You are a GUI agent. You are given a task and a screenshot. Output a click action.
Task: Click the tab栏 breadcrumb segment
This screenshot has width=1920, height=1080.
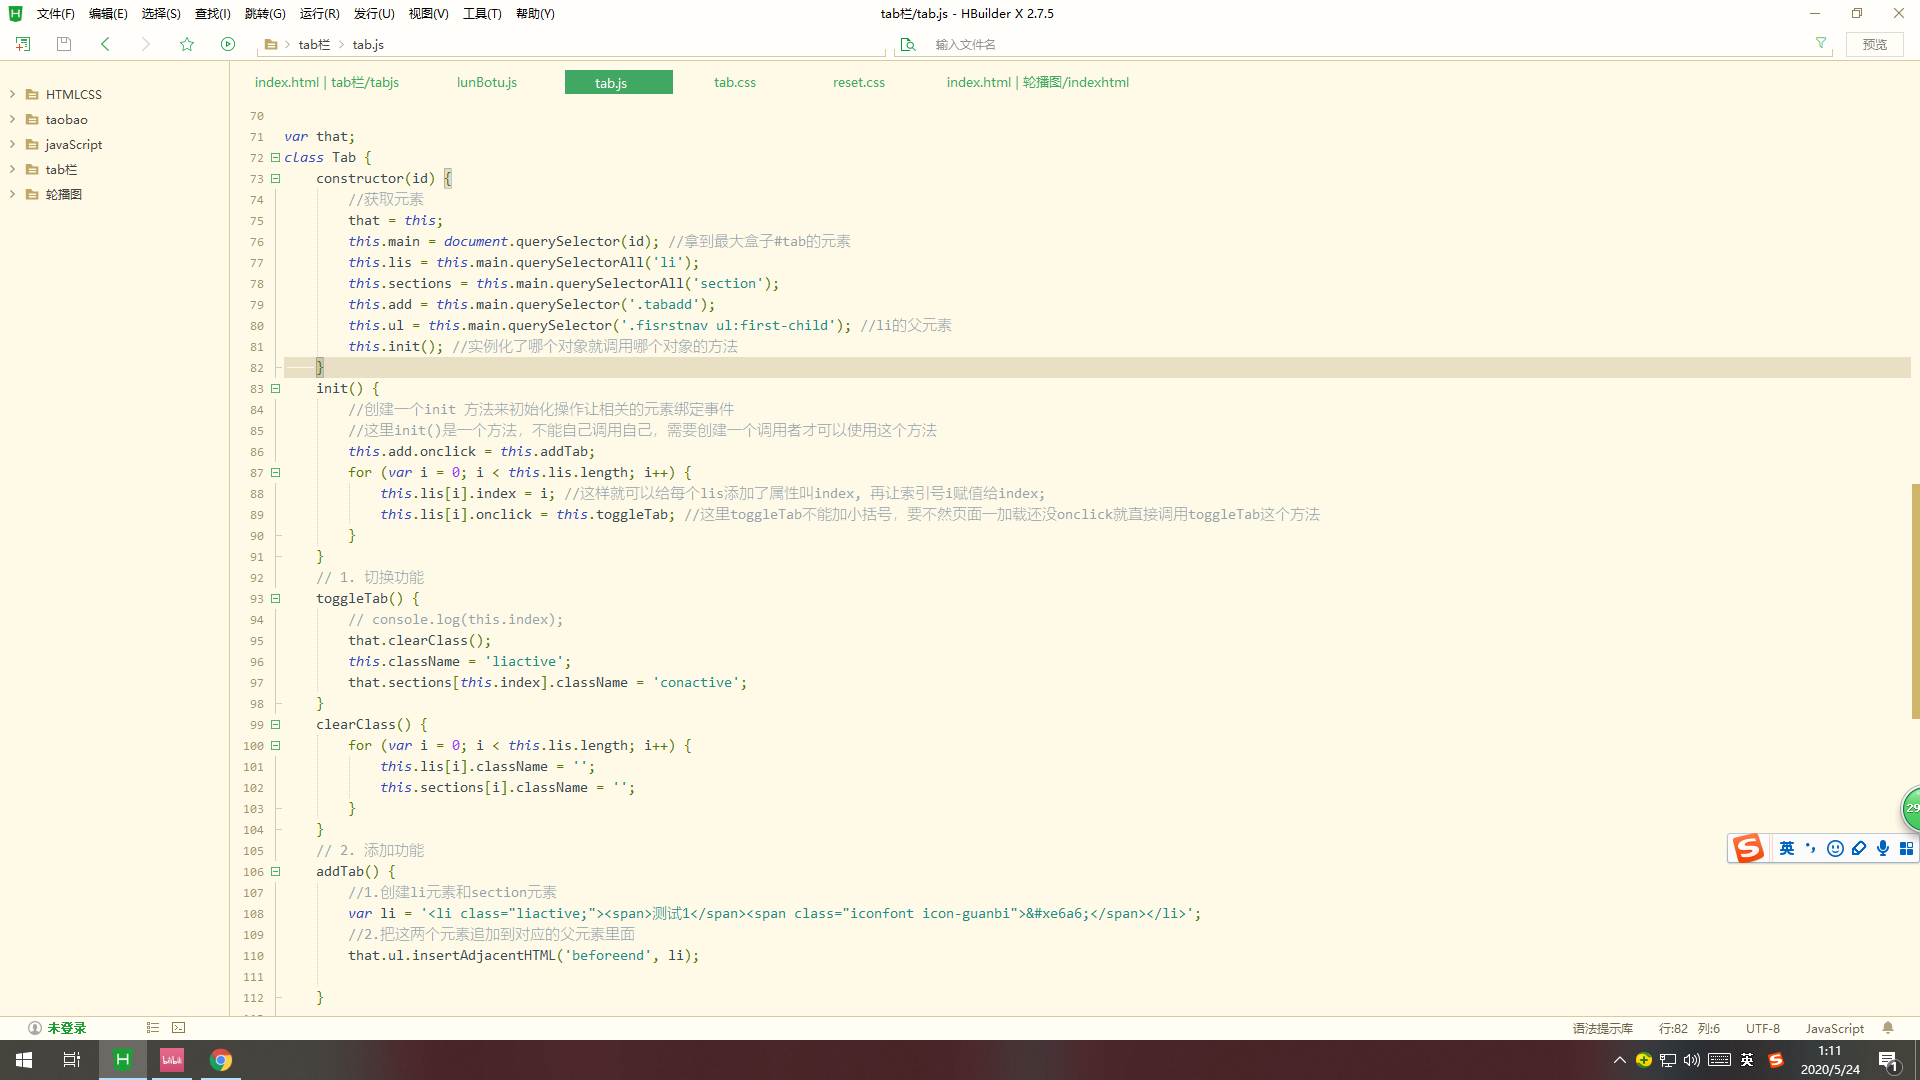[314, 44]
